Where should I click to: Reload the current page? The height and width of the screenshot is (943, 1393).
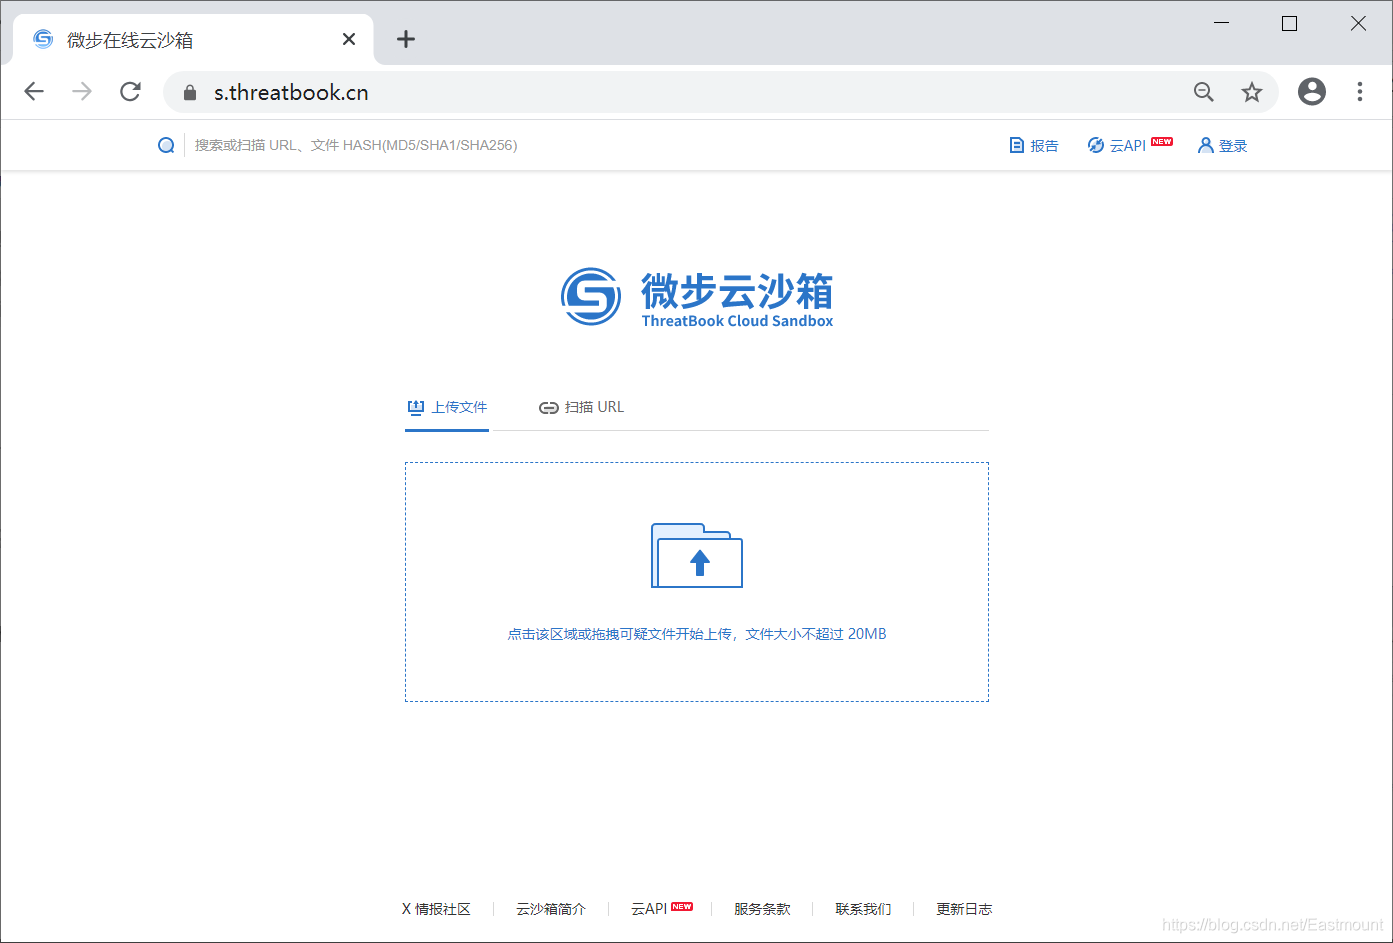click(x=130, y=91)
